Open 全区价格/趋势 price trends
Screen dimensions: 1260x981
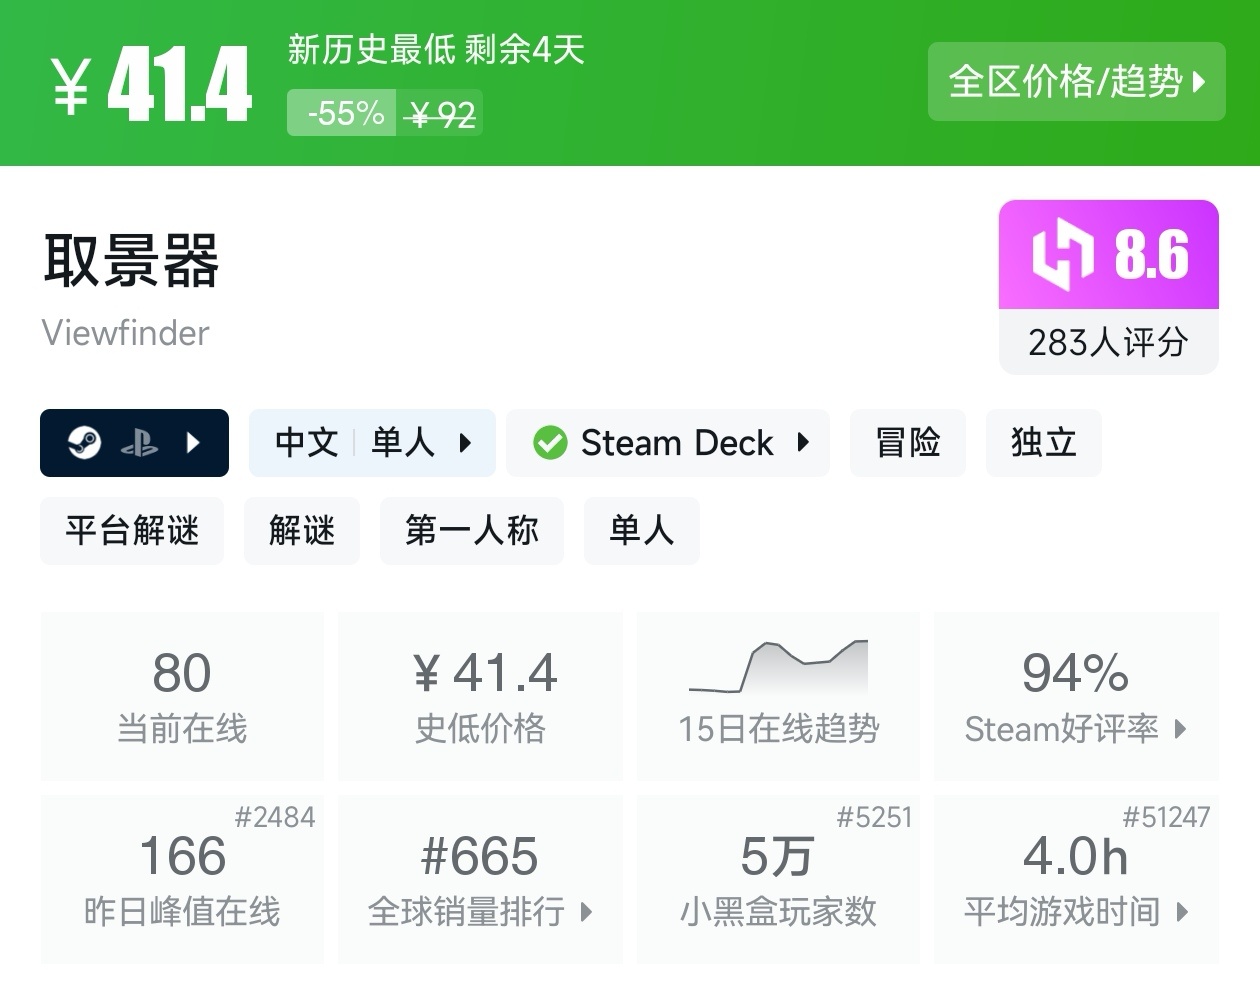coord(1076,82)
